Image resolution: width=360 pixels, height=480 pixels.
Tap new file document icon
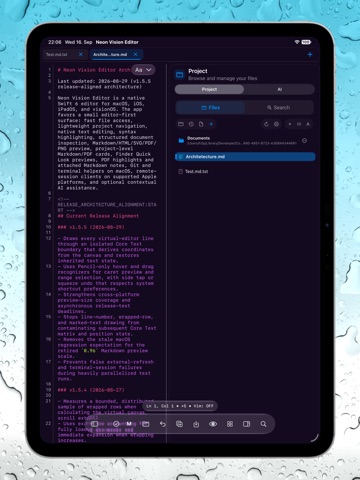pyautogui.click(x=201, y=124)
